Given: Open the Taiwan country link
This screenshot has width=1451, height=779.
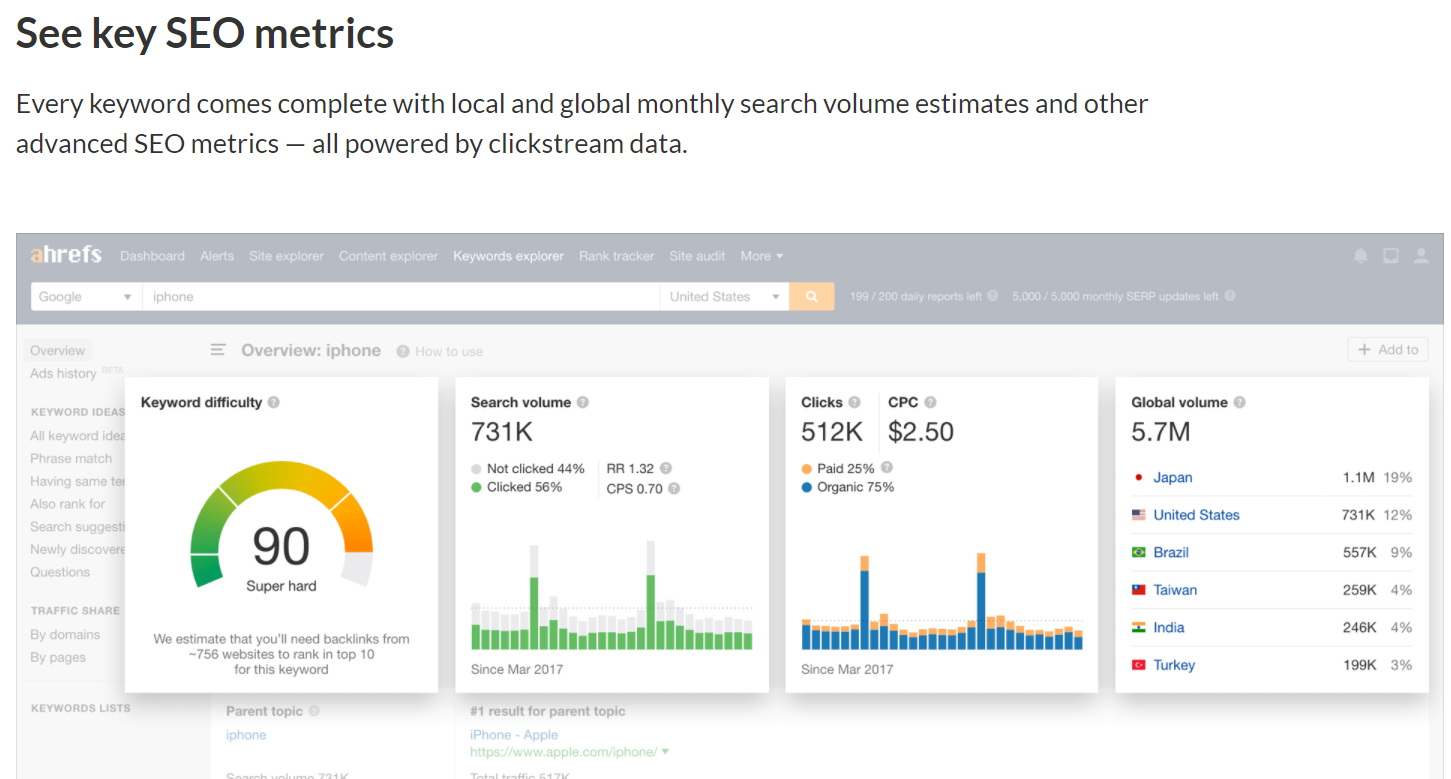Looking at the screenshot, I should pos(1175,590).
